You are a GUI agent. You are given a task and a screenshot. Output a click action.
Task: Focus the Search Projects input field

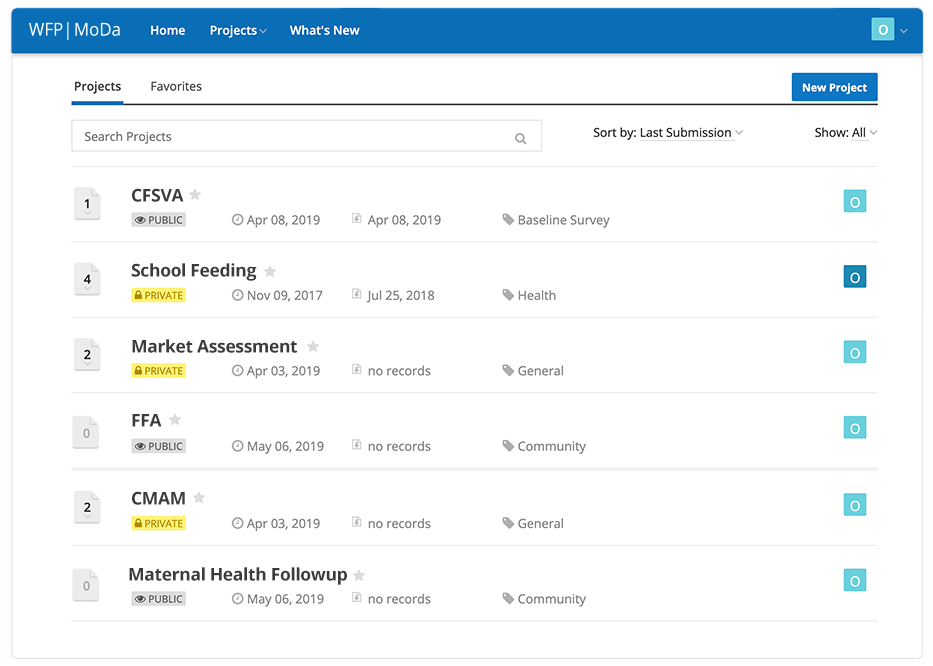click(x=306, y=136)
